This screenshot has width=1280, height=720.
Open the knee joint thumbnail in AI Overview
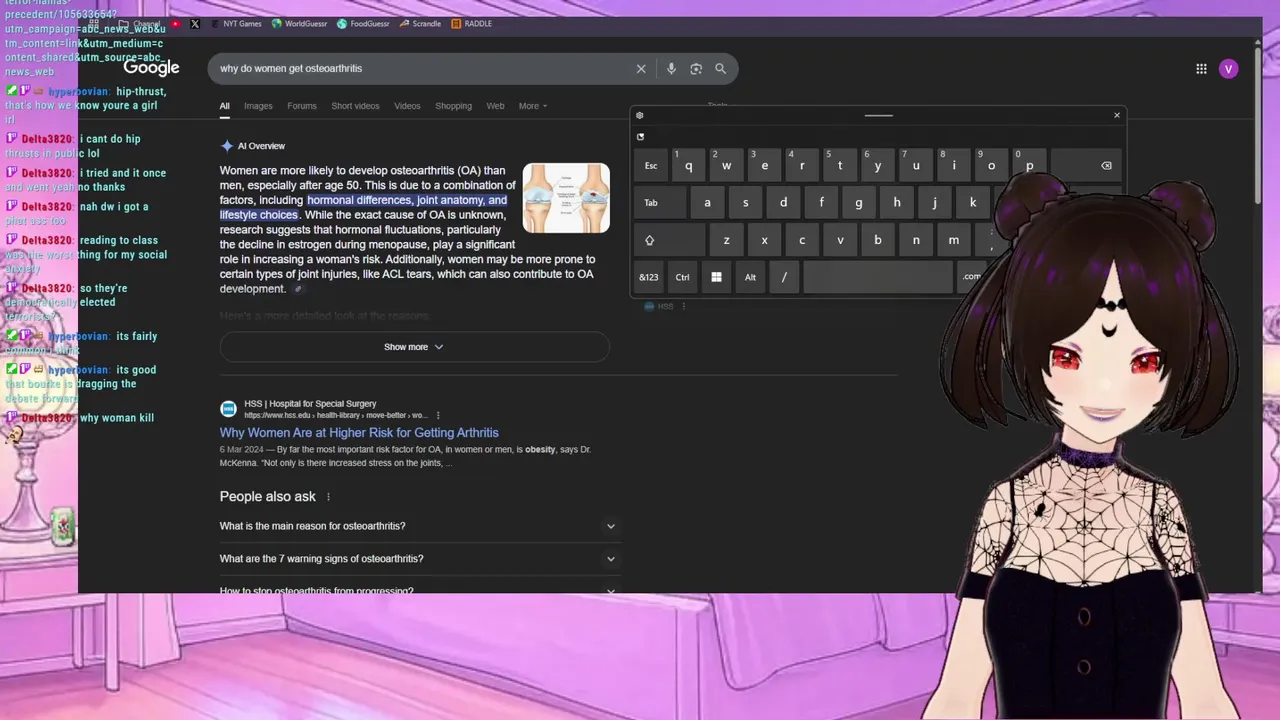566,198
